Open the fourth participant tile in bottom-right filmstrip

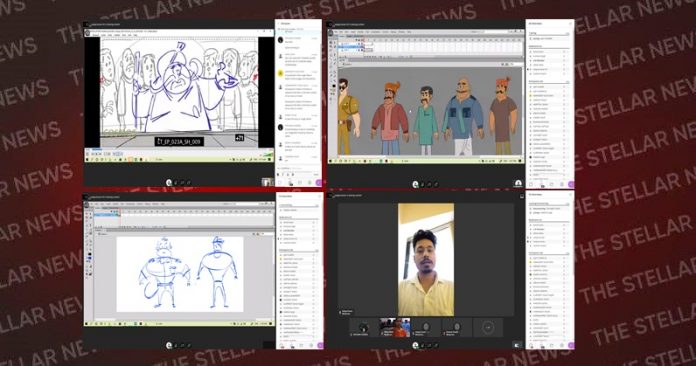click(x=457, y=327)
